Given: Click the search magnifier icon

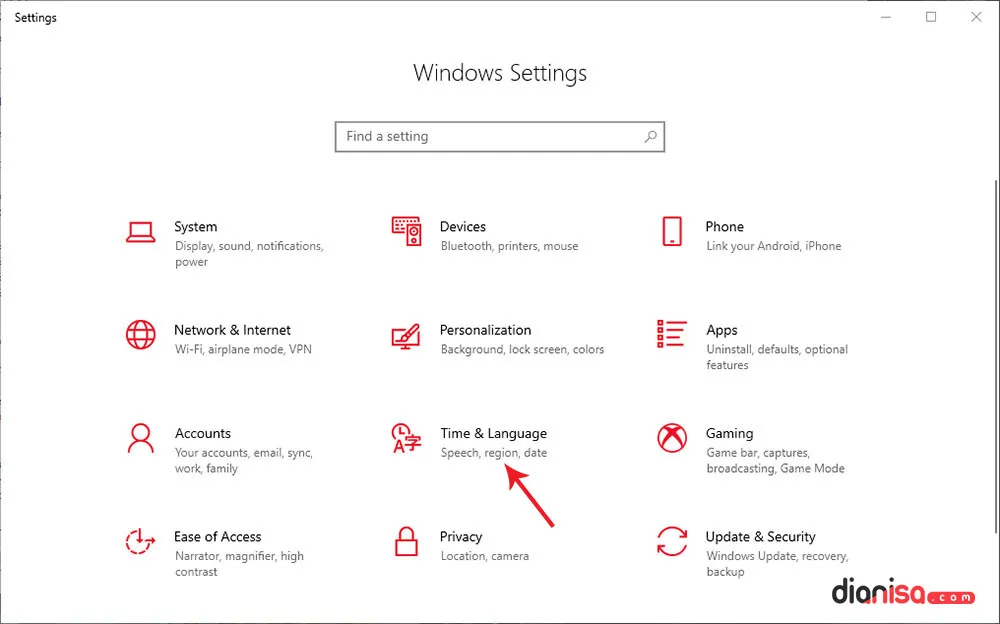Looking at the screenshot, I should click(x=651, y=136).
